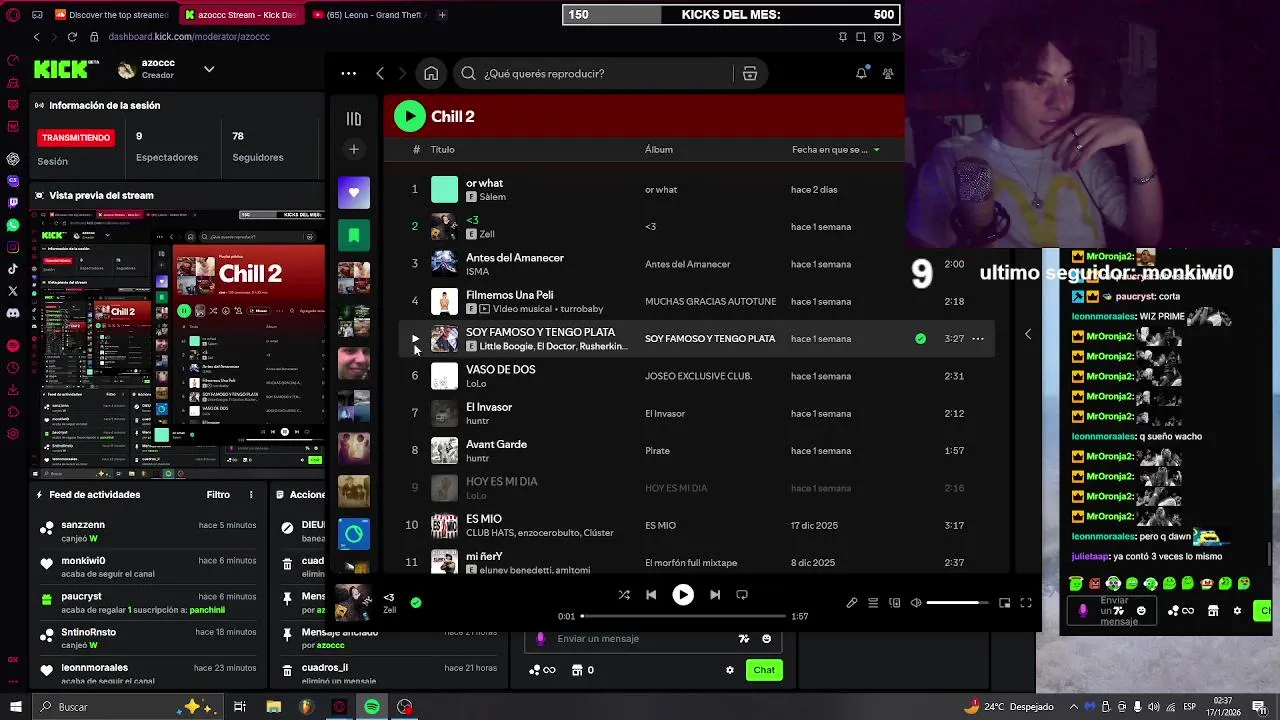The image size is (1280, 720).
Task: Toggle the green saved checkmark for the playing song
Action: pyautogui.click(x=416, y=602)
